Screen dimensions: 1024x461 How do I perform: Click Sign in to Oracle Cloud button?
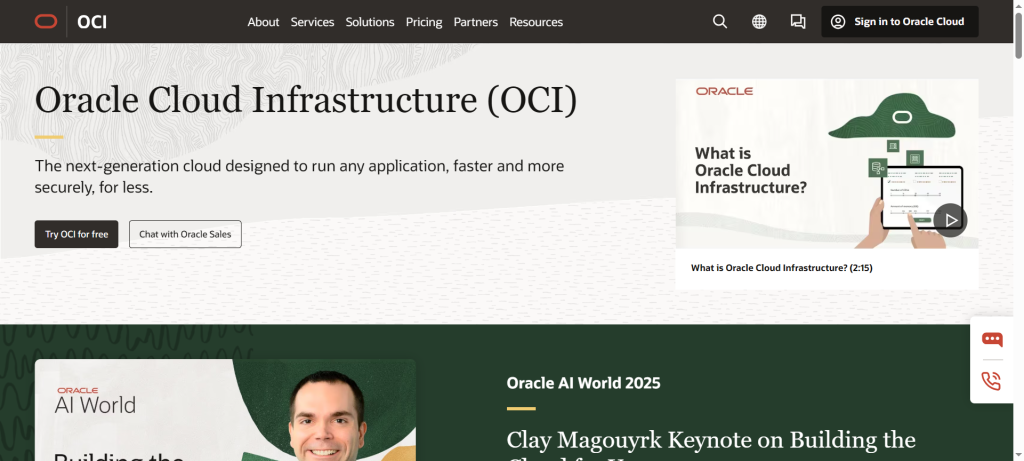pos(900,22)
